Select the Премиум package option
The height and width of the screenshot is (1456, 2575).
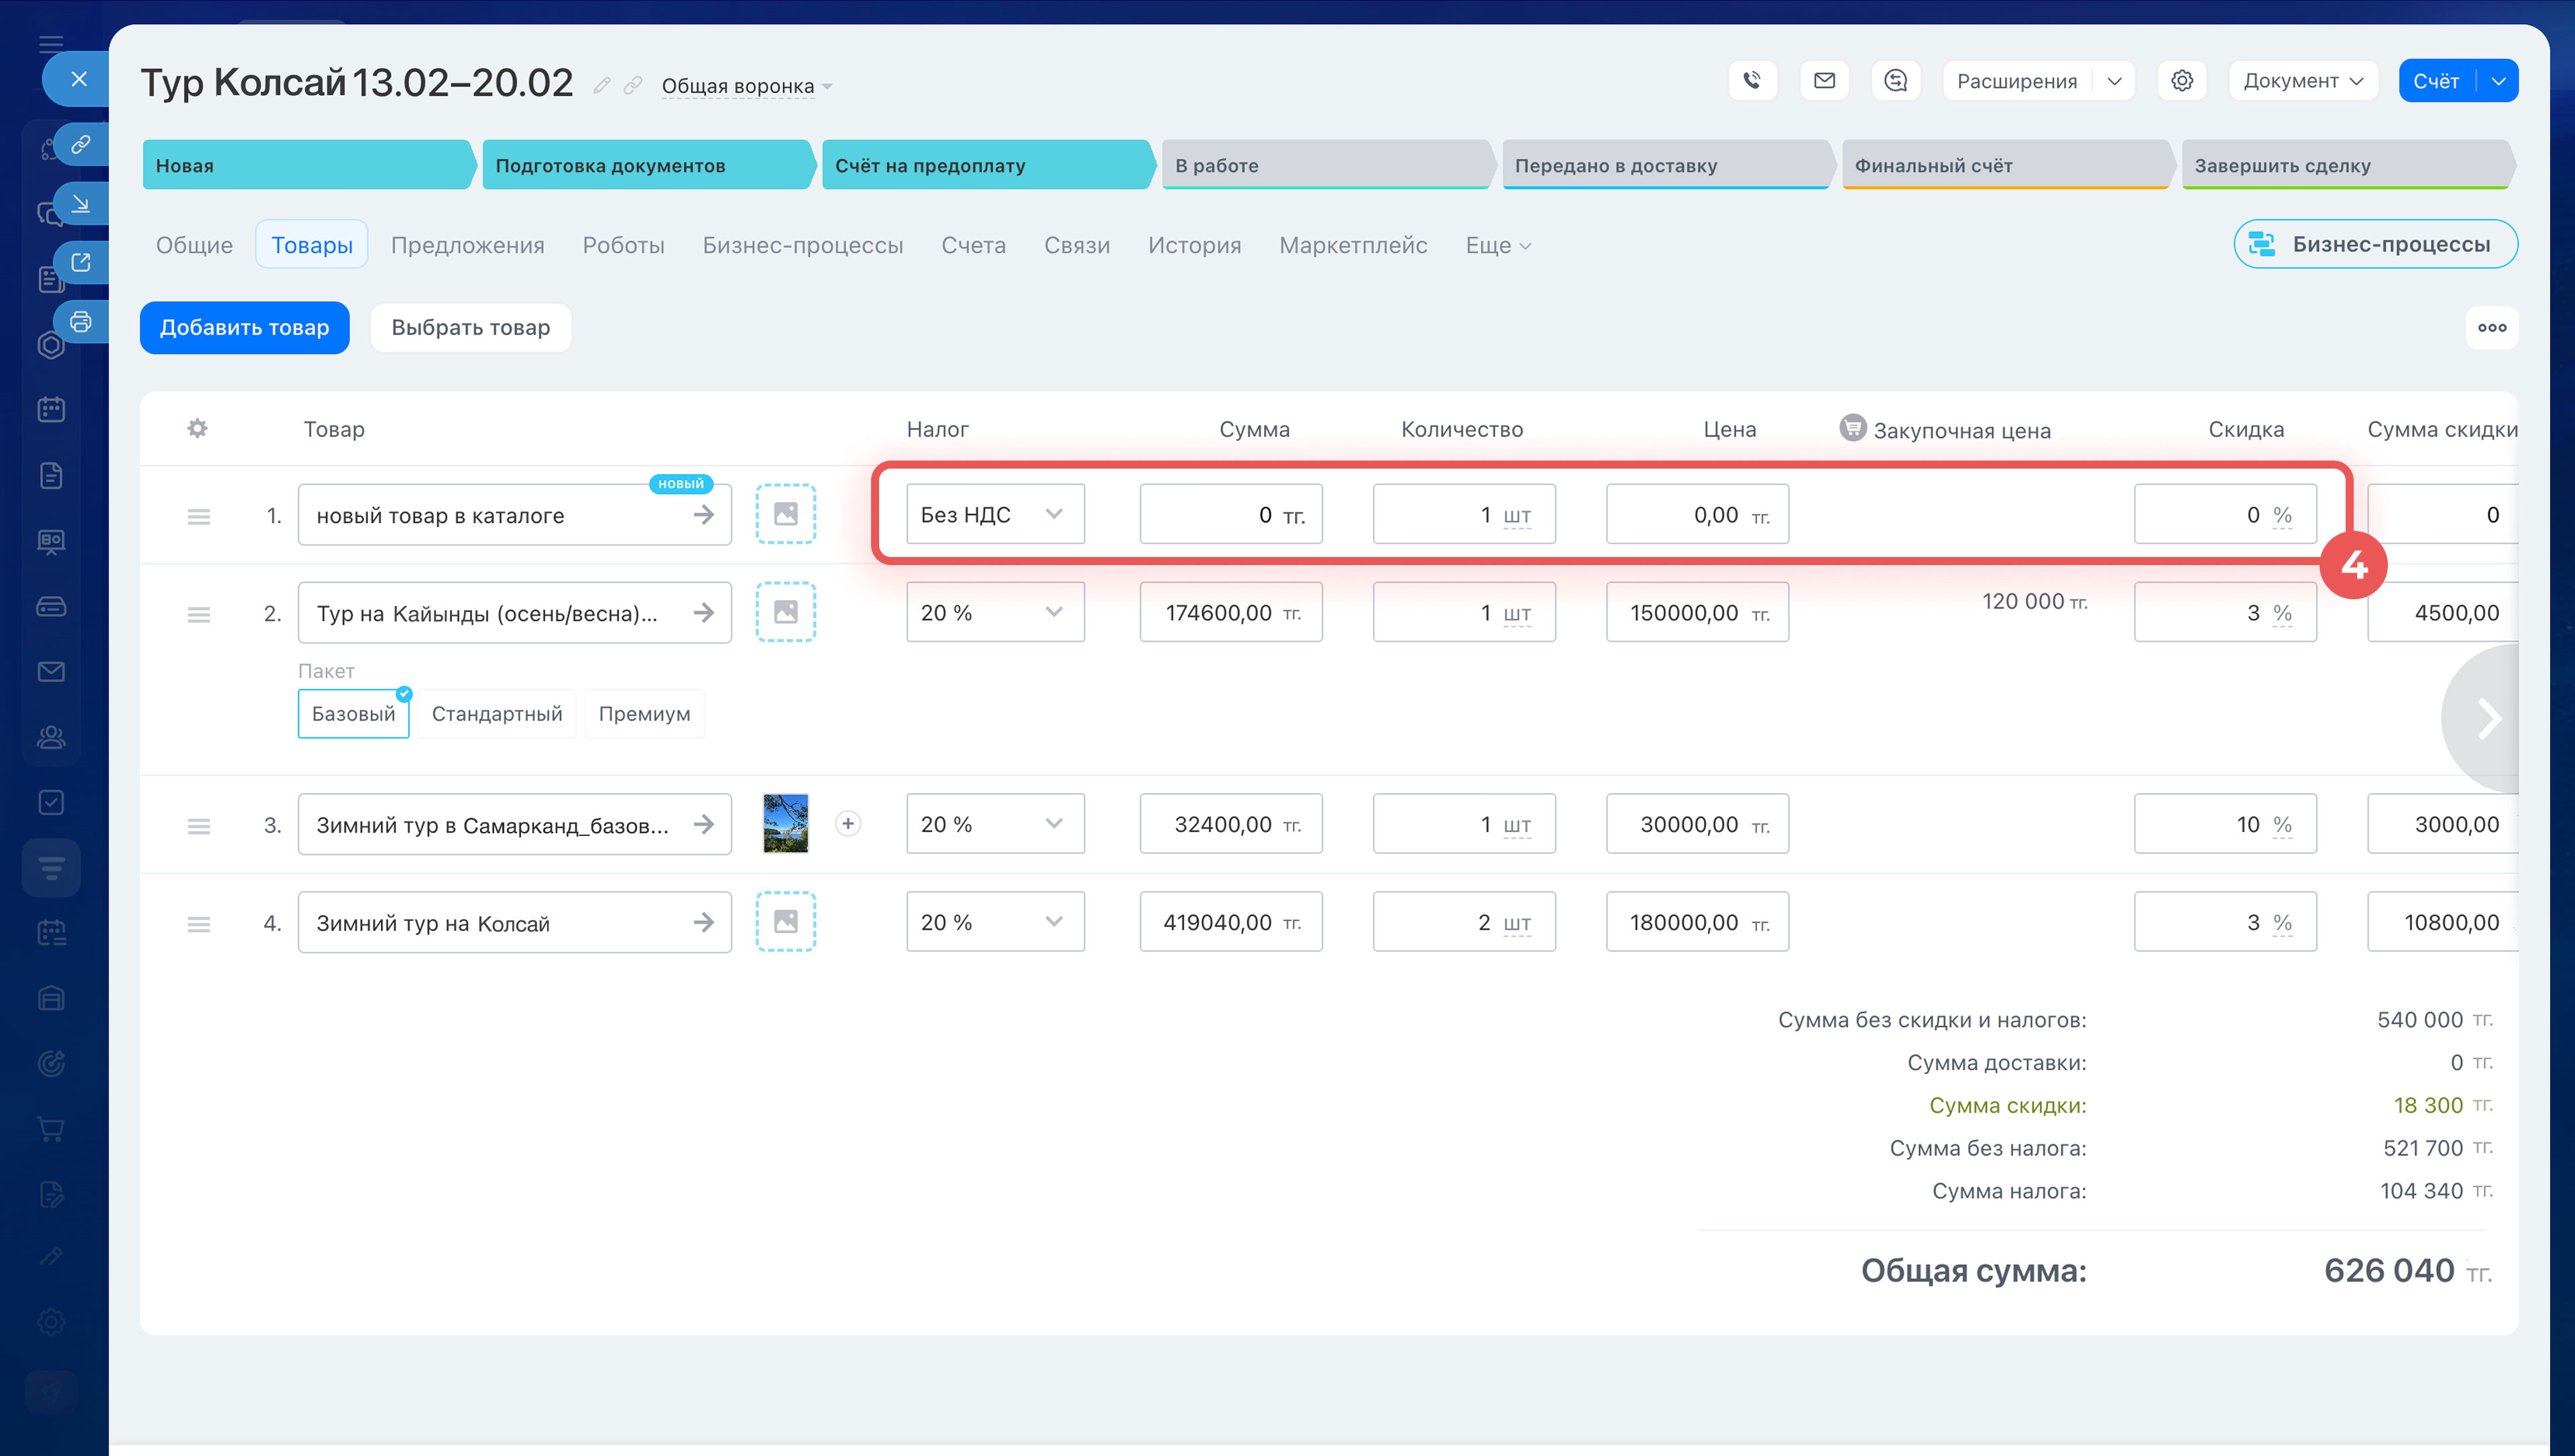644,714
